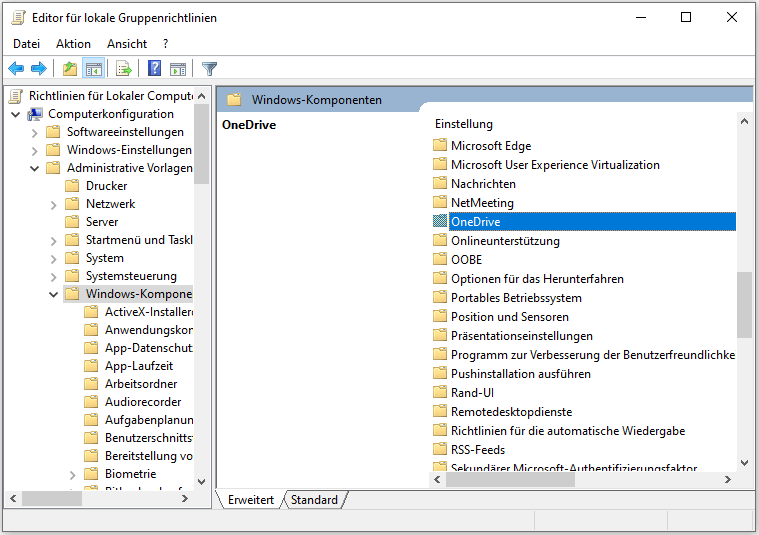Click the blue Back arrow in toolbar

[x=16, y=69]
